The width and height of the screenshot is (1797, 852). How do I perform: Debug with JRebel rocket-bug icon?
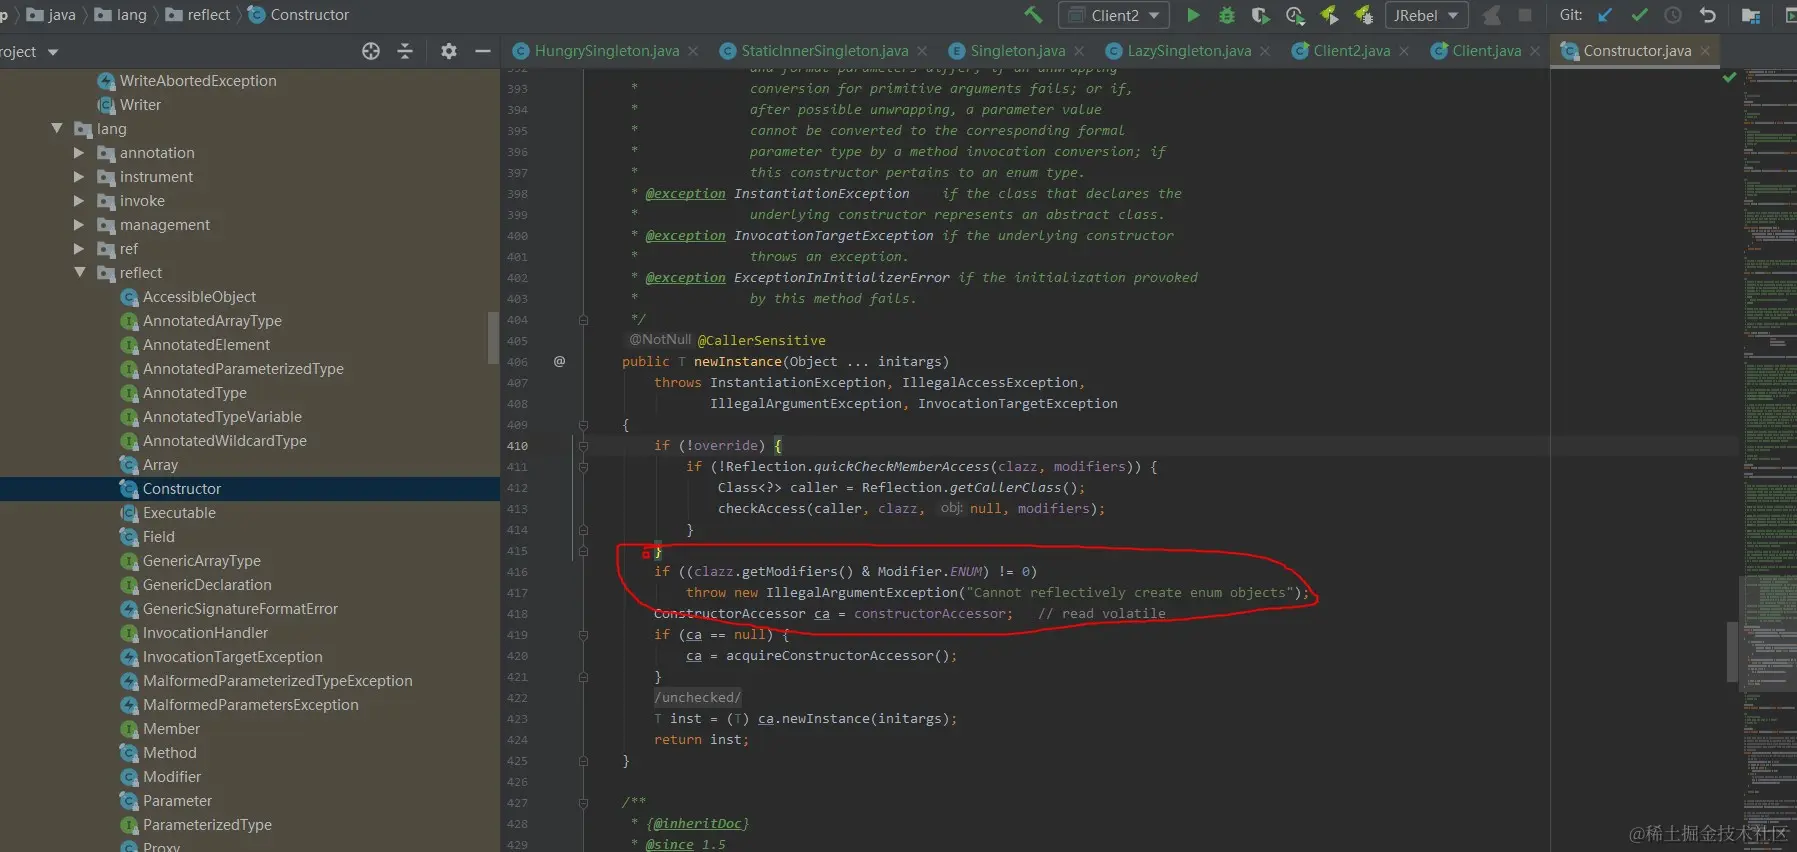(1363, 15)
